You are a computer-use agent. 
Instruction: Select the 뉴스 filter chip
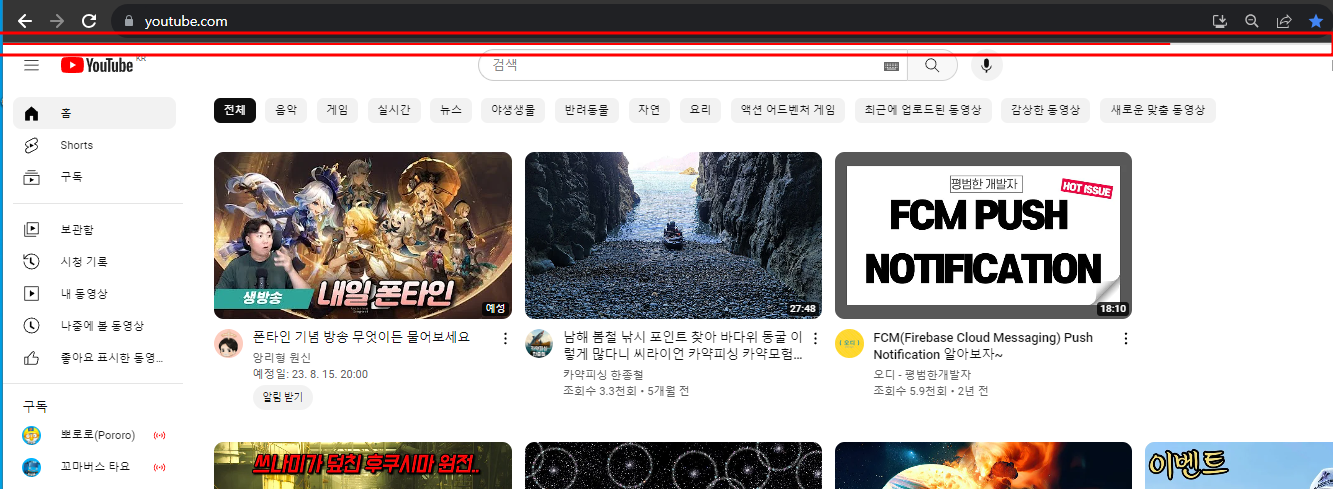[x=450, y=110]
